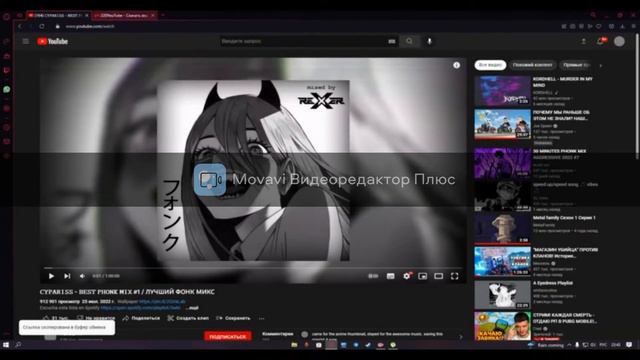The image size is (640, 360).
Task: Open KORDHELL - MURDER IN MY MIND thumbnail
Action: point(502,90)
